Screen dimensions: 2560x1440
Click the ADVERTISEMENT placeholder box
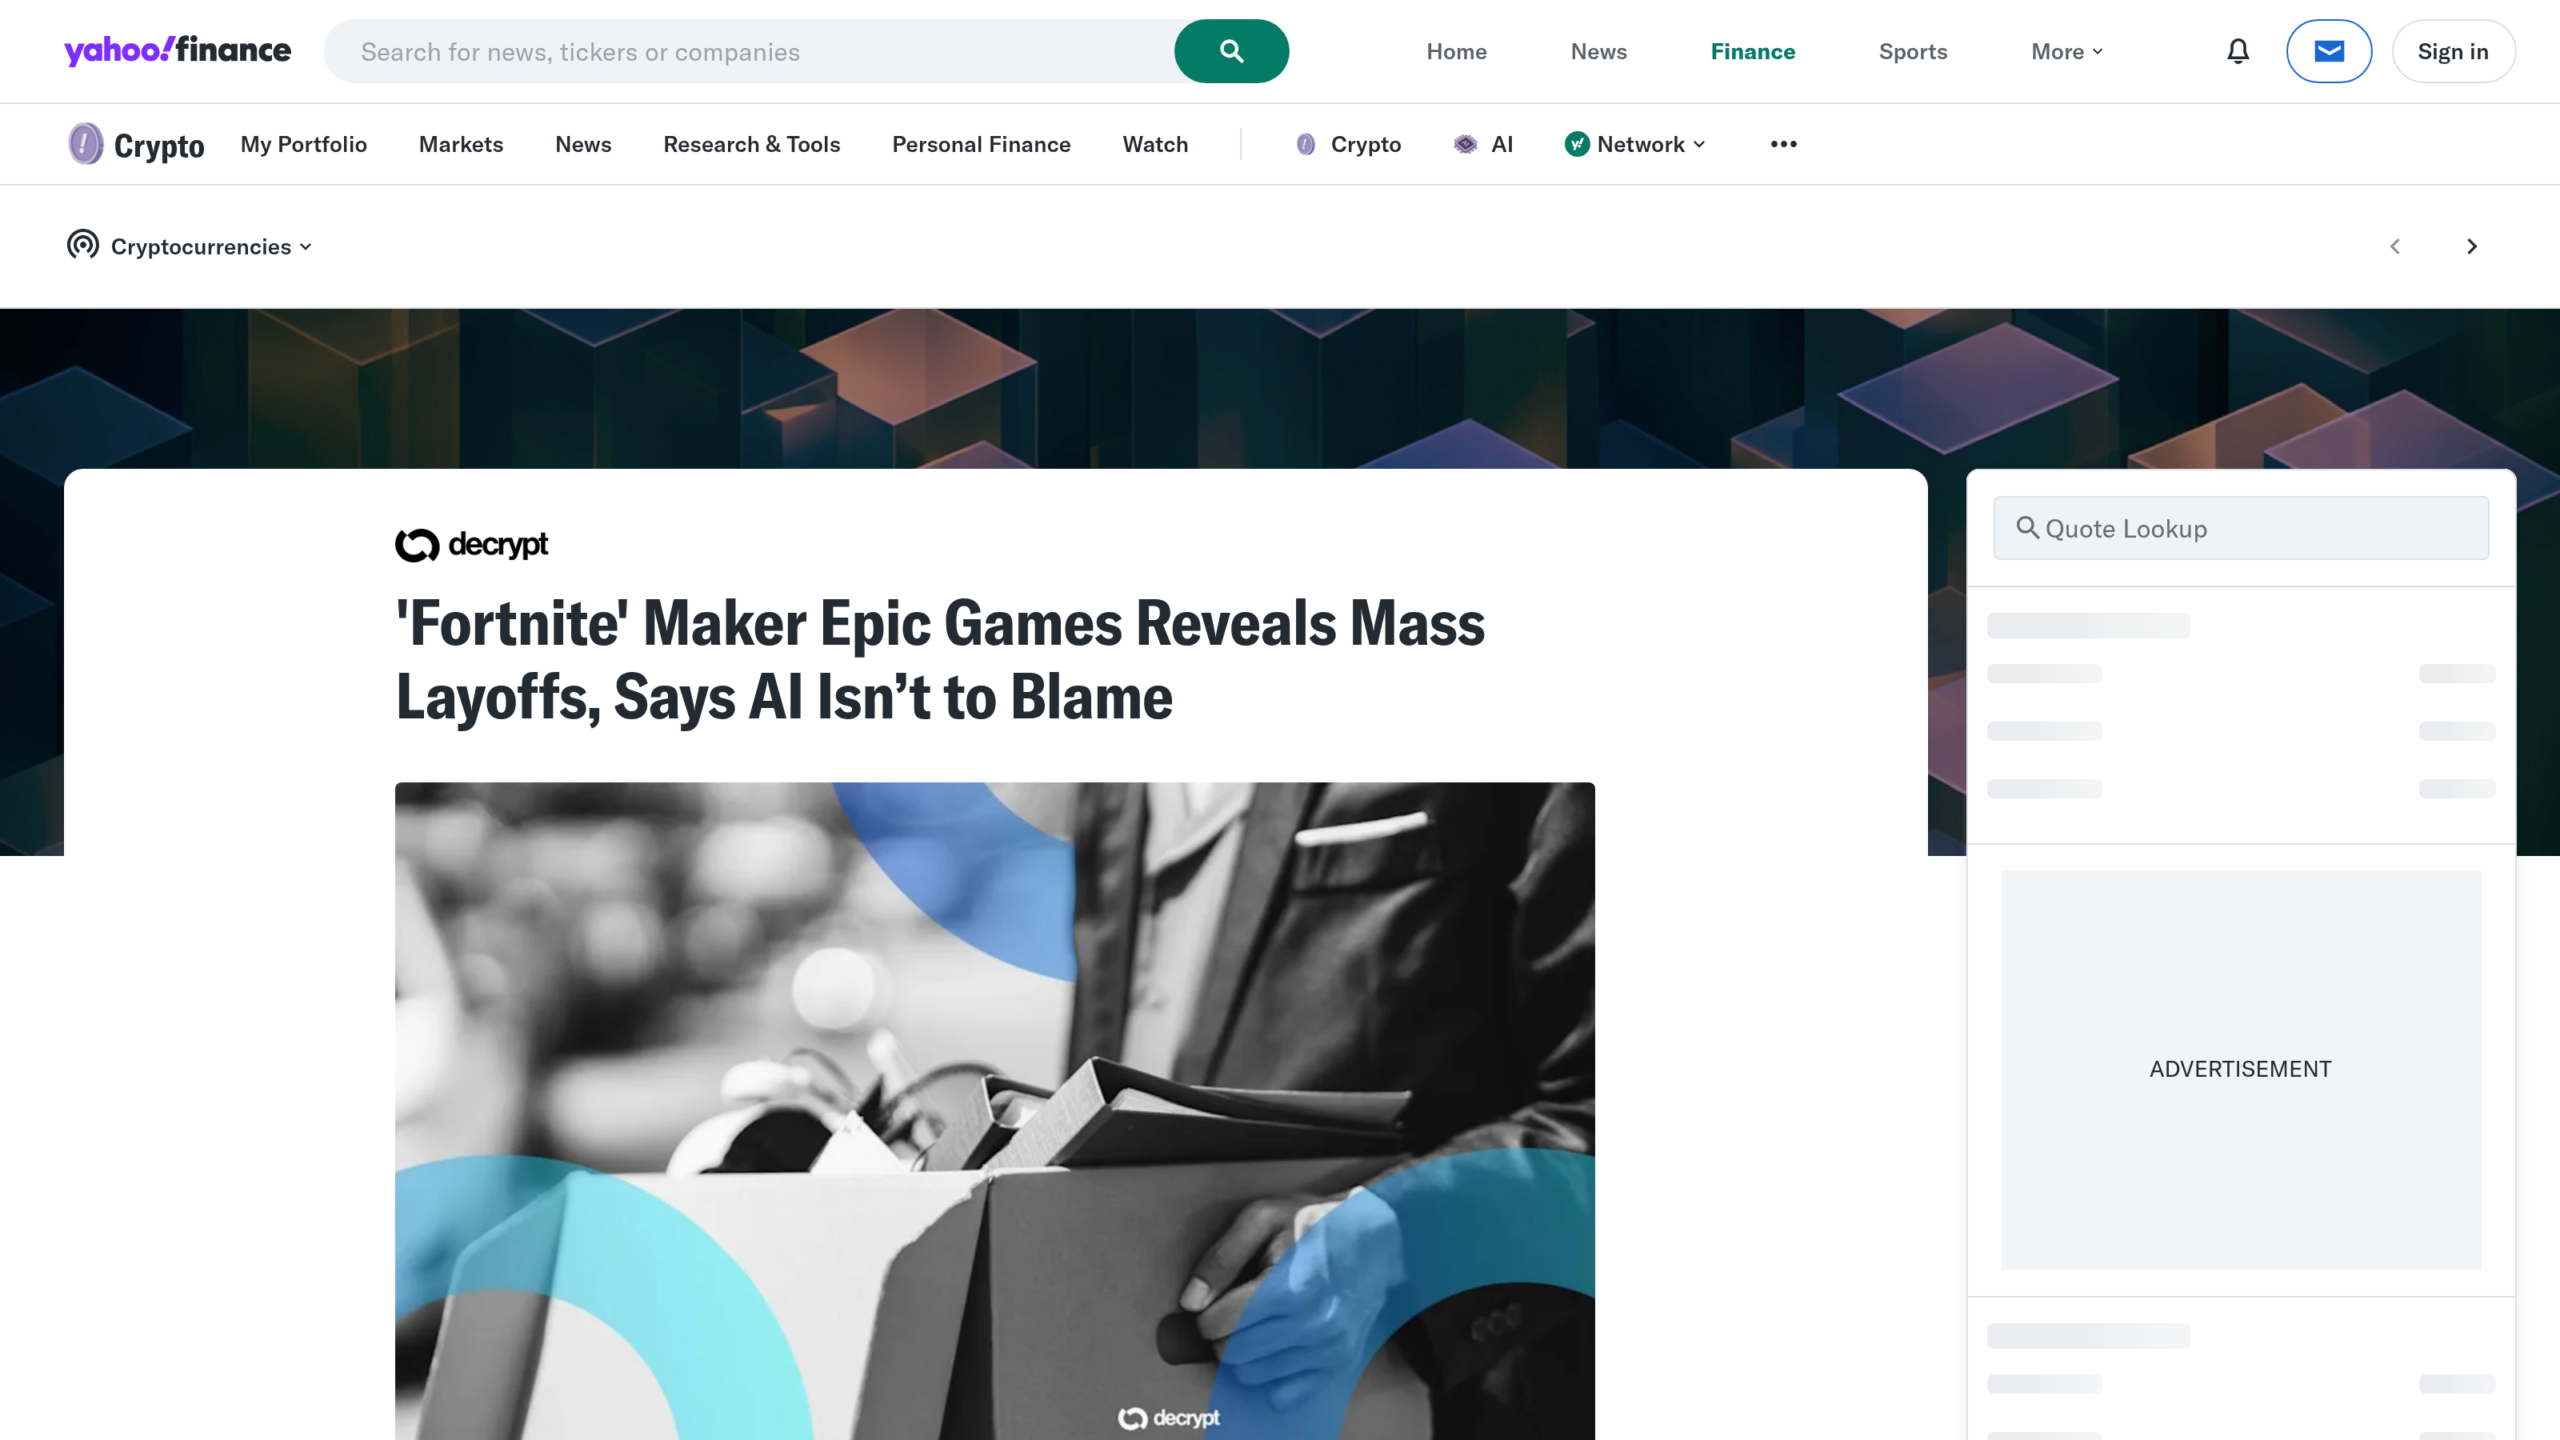click(2241, 1069)
